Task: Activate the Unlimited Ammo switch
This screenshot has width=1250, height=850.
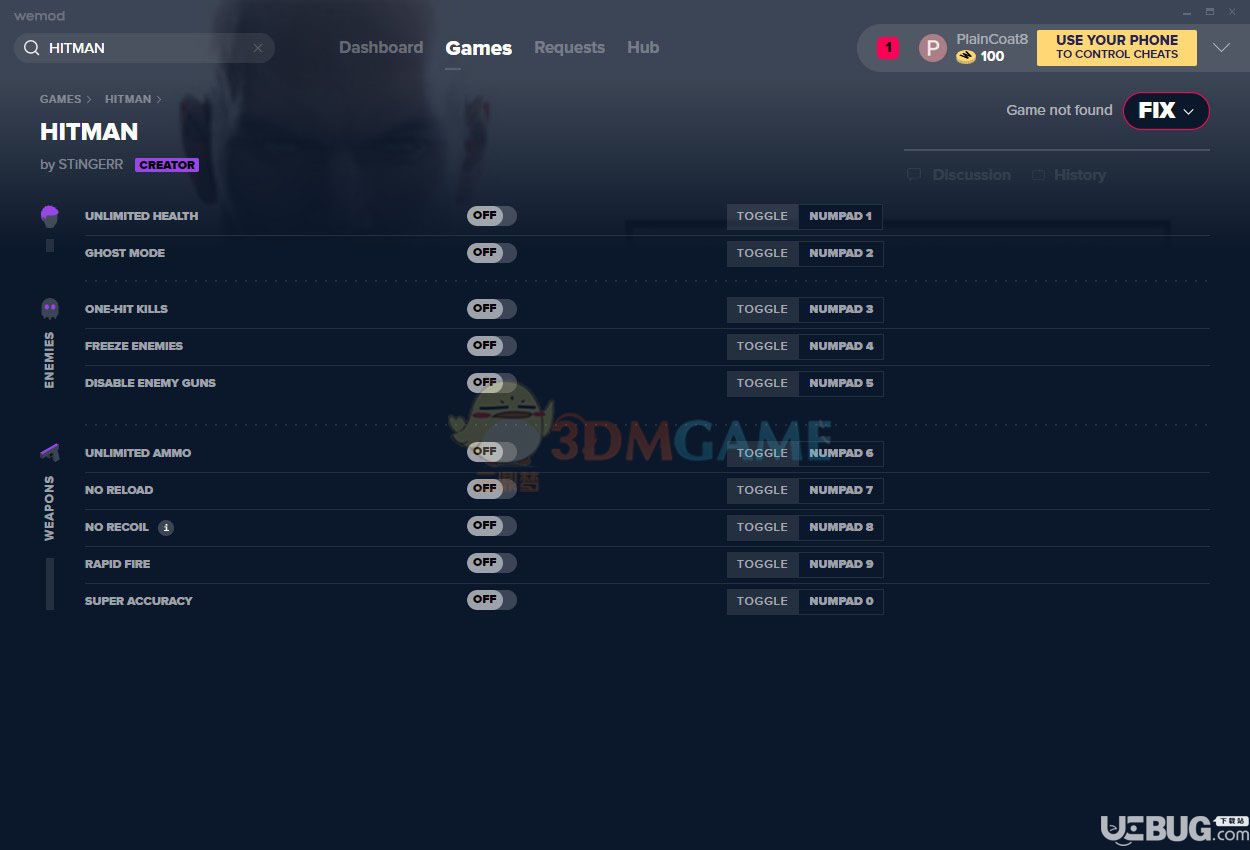Action: pos(492,452)
